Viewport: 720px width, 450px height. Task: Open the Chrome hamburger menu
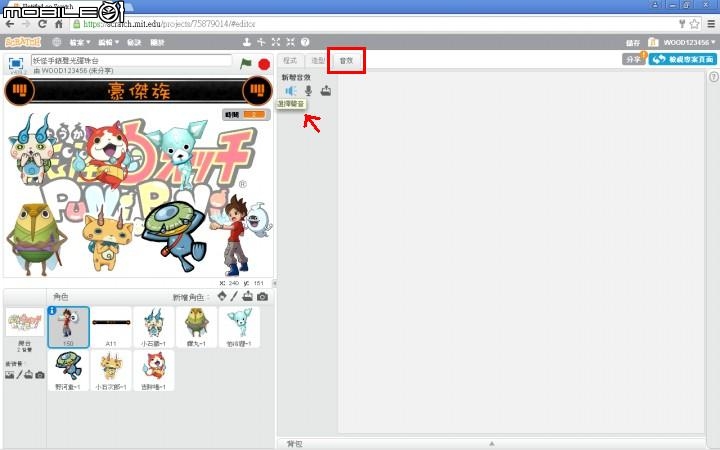[711, 24]
